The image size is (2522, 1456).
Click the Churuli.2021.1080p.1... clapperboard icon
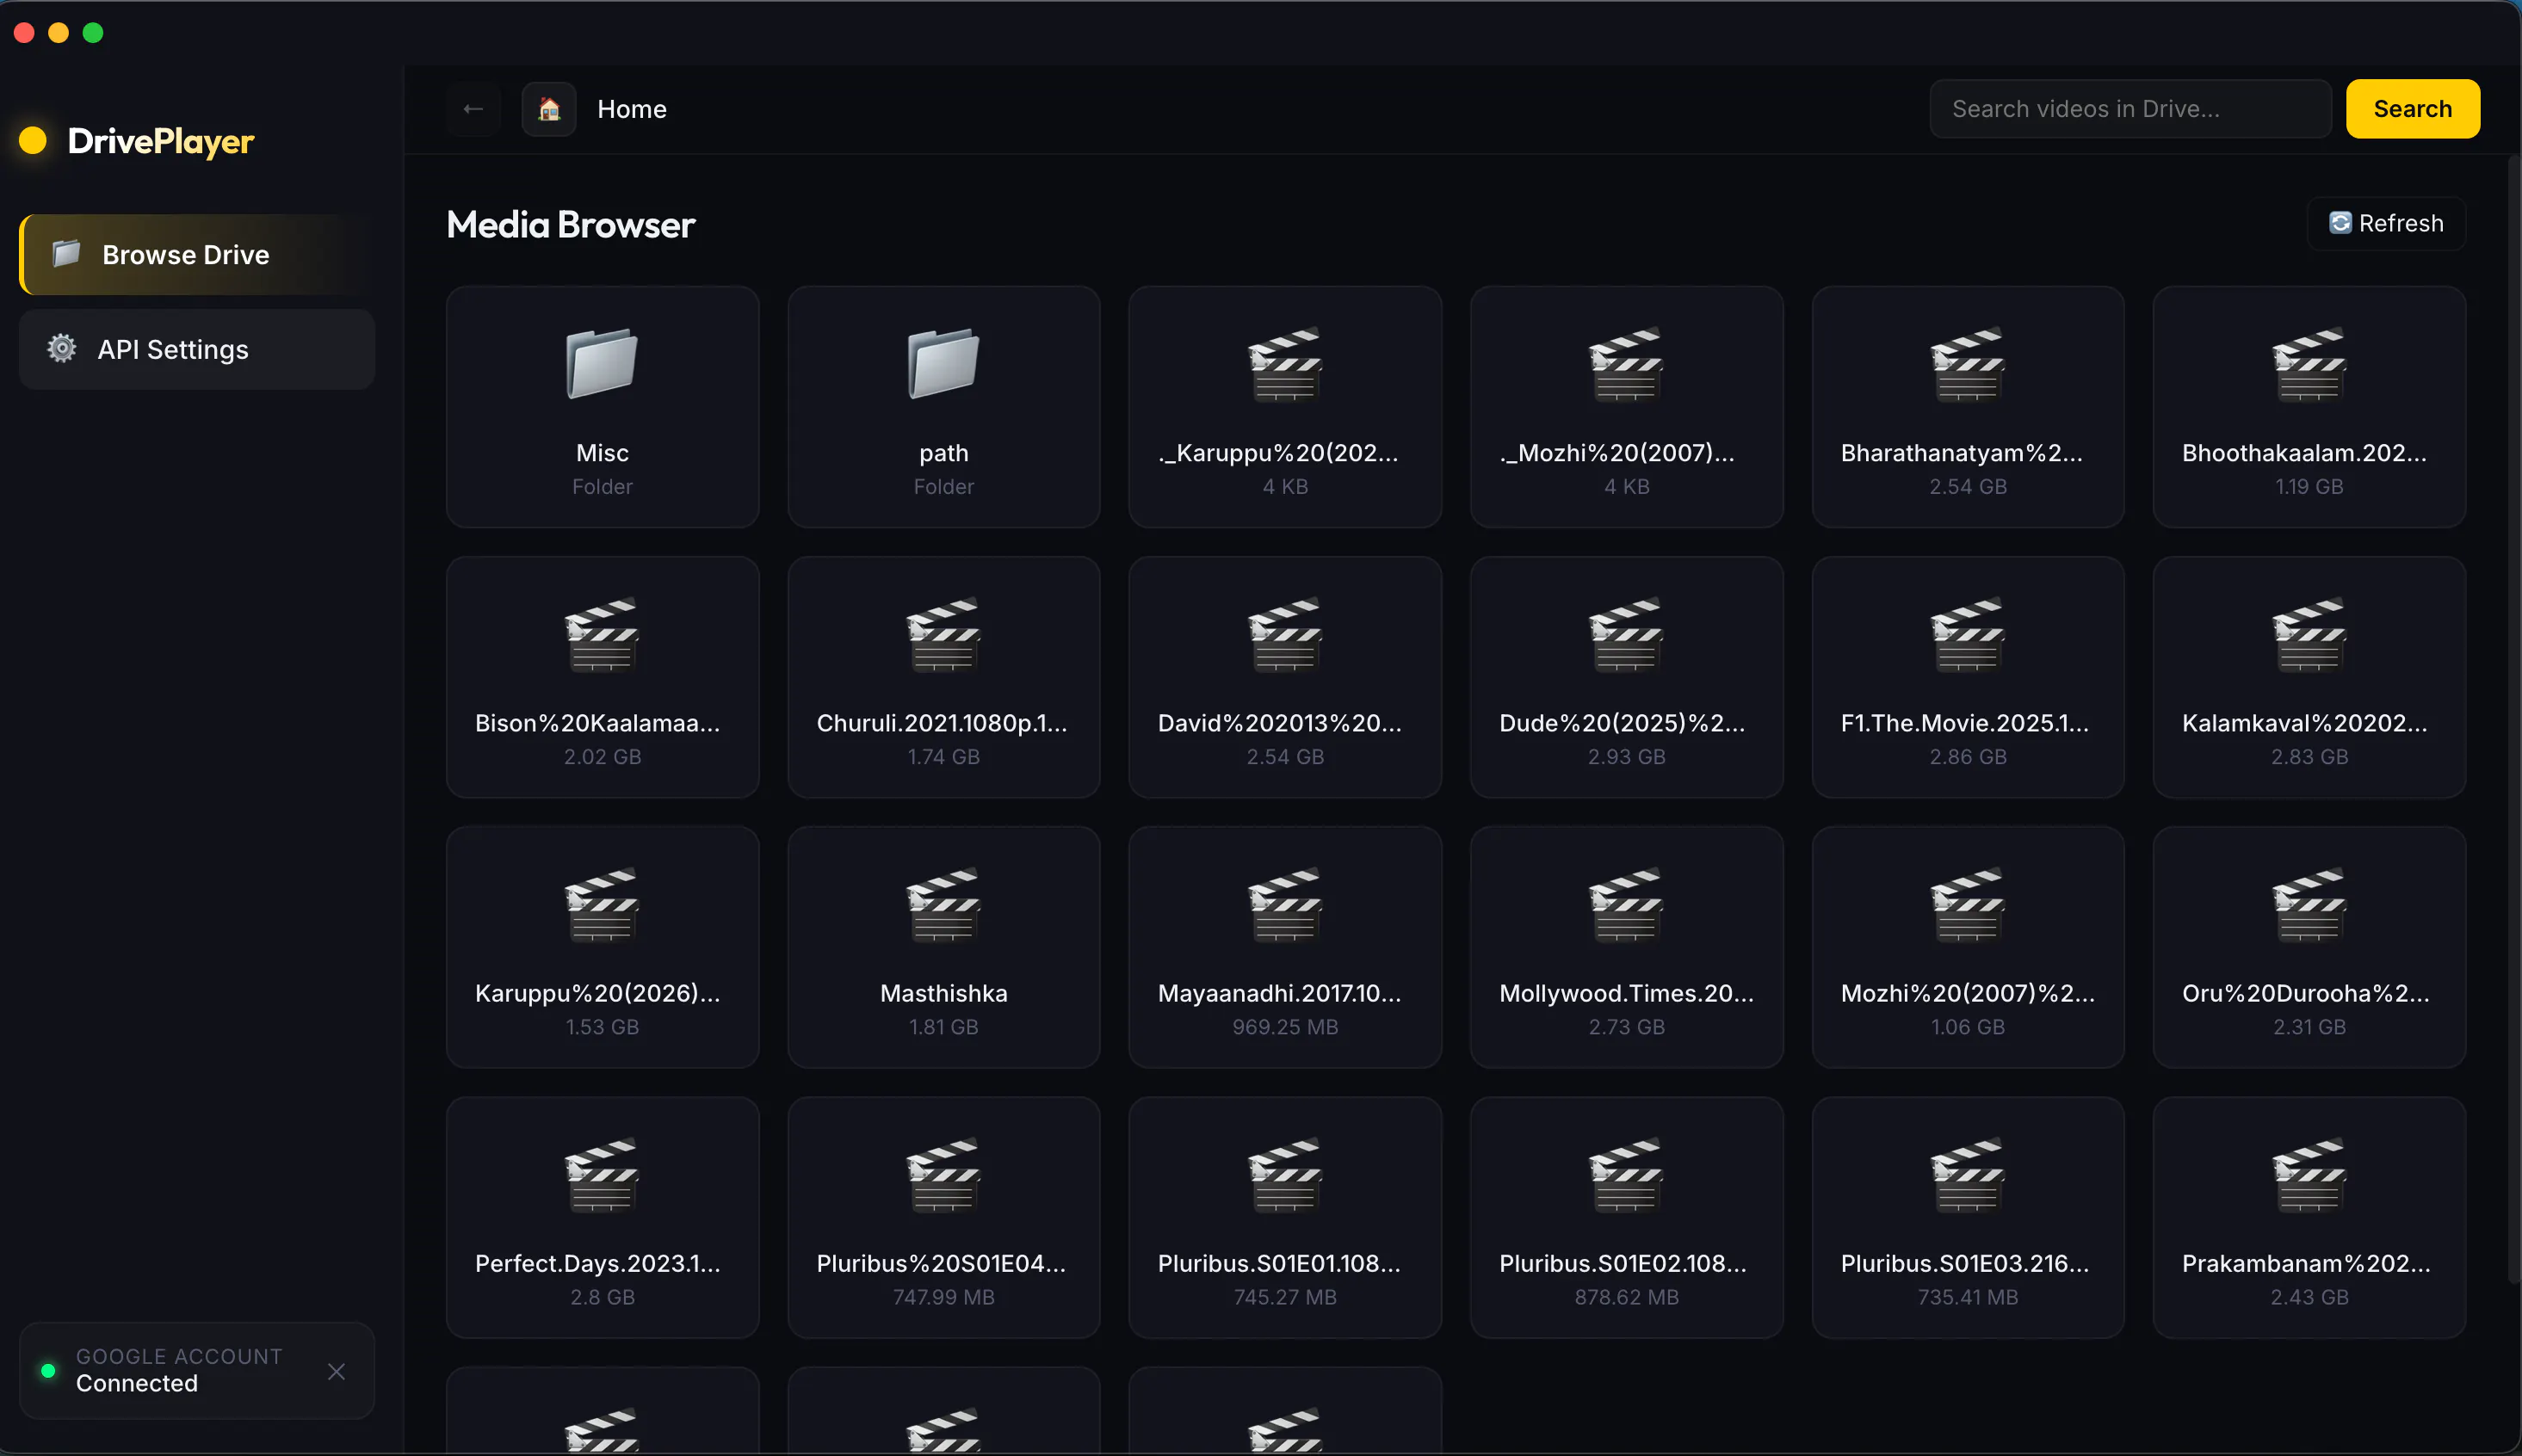click(x=943, y=634)
